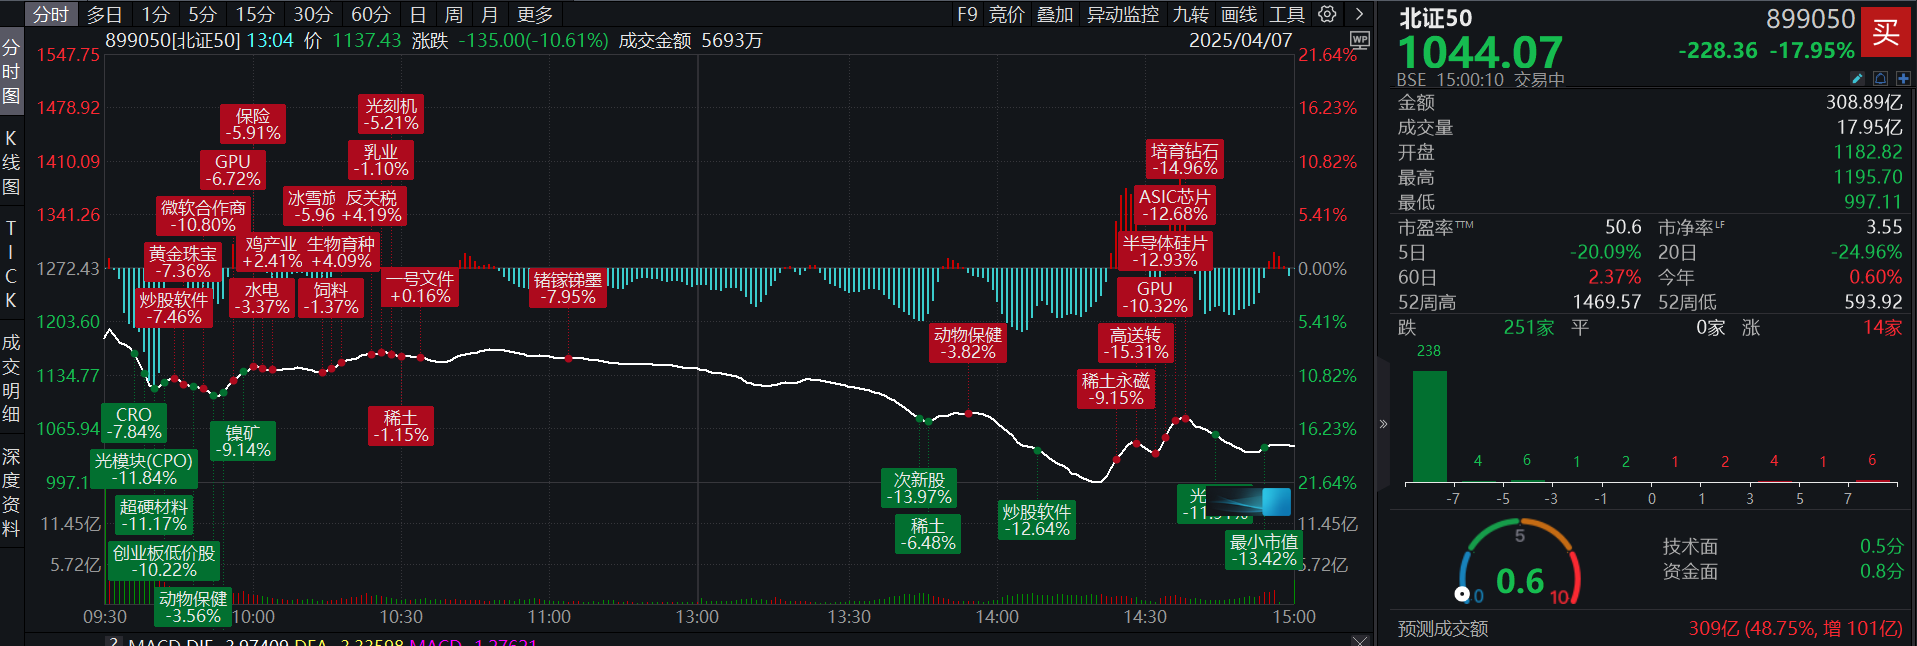Open 成交明细 trade details sidebar
The height and width of the screenshot is (646, 1917).
click(11, 378)
